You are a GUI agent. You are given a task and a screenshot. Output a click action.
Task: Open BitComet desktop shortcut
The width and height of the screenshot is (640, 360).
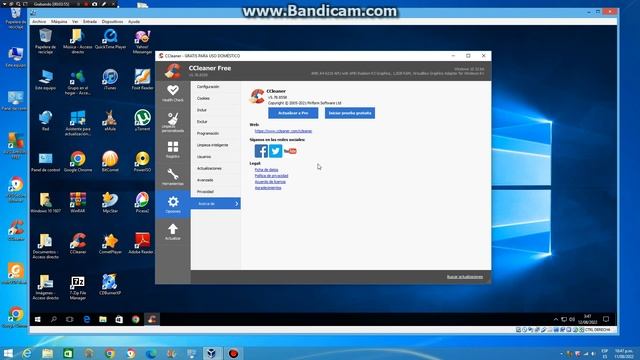pos(110,161)
